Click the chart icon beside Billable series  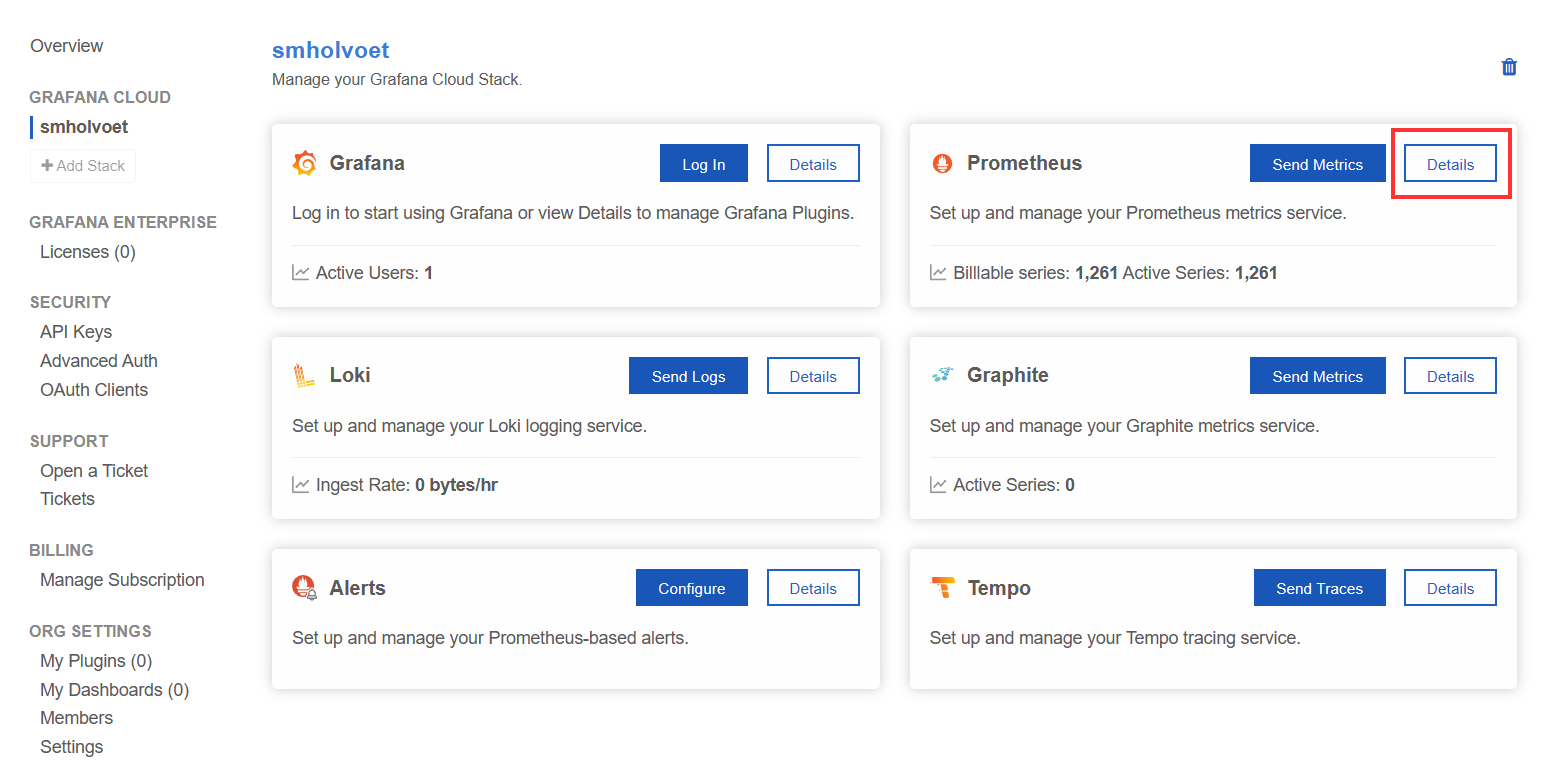point(938,272)
